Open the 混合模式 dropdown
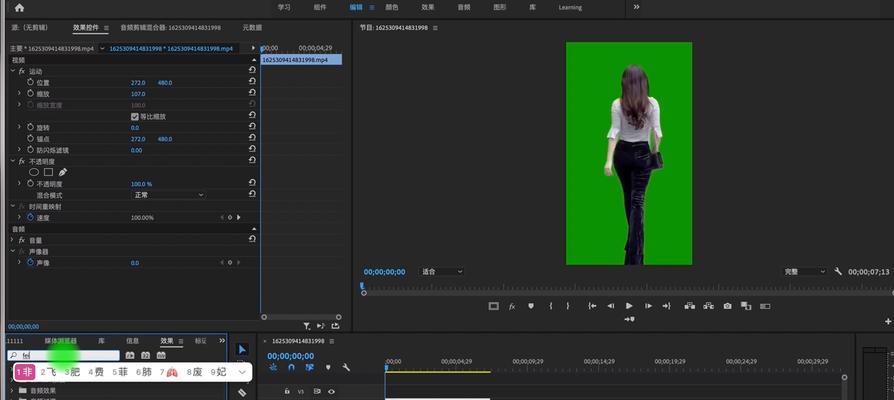The image size is (894, 400). point(168,195)
